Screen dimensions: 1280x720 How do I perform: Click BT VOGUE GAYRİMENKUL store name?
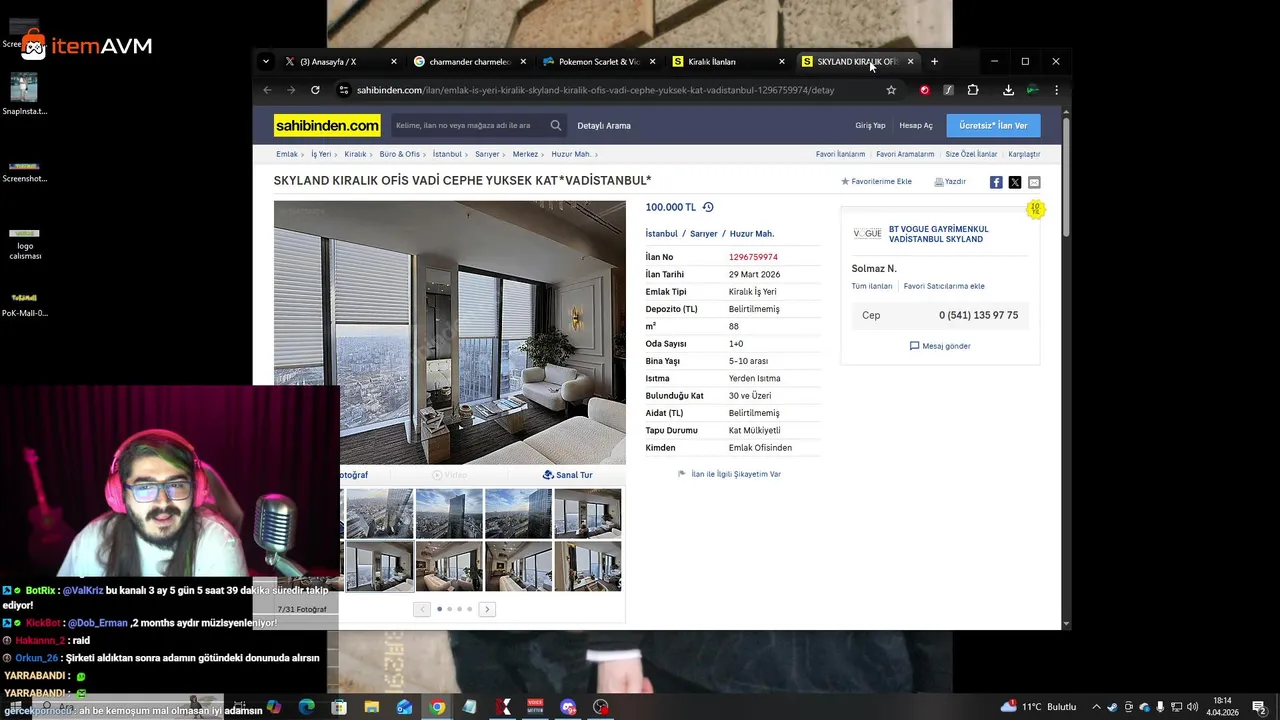click(938, 234)
